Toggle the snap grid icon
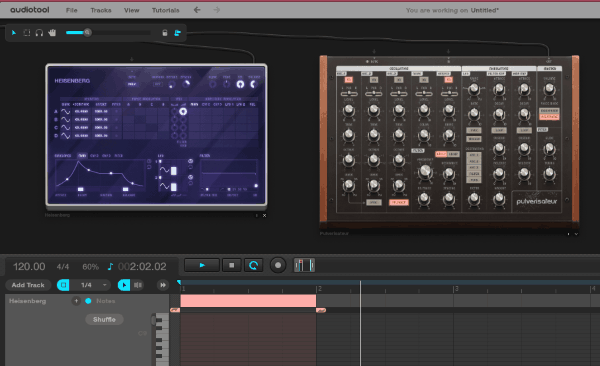 tap(63, 285)
